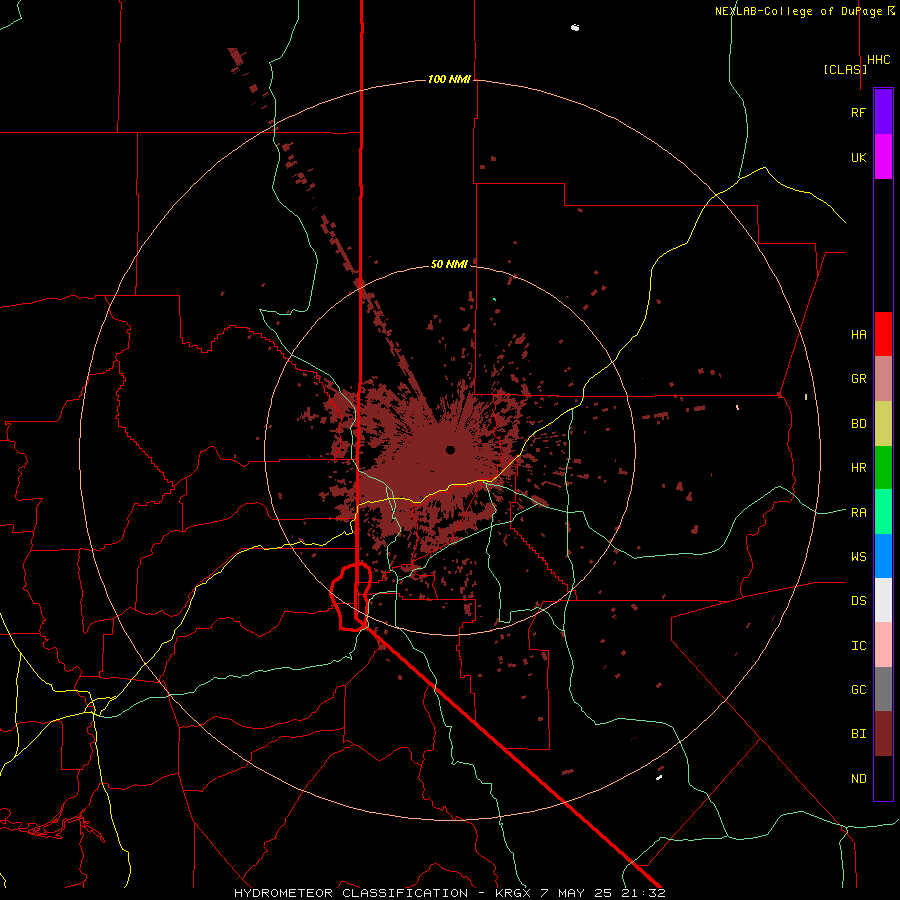Click the BI dark-red legend swatch
The height and width of the screenshot is (900, 900).
click(x=883, y=734)
